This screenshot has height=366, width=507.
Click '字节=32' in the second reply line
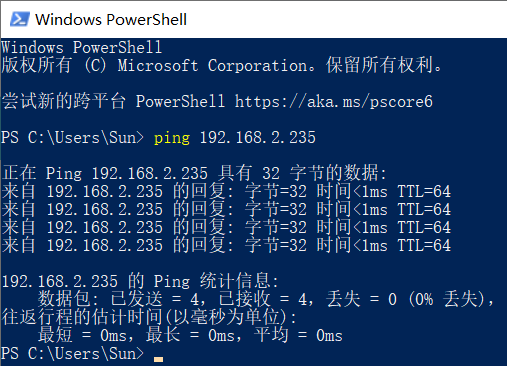[276, 209]
